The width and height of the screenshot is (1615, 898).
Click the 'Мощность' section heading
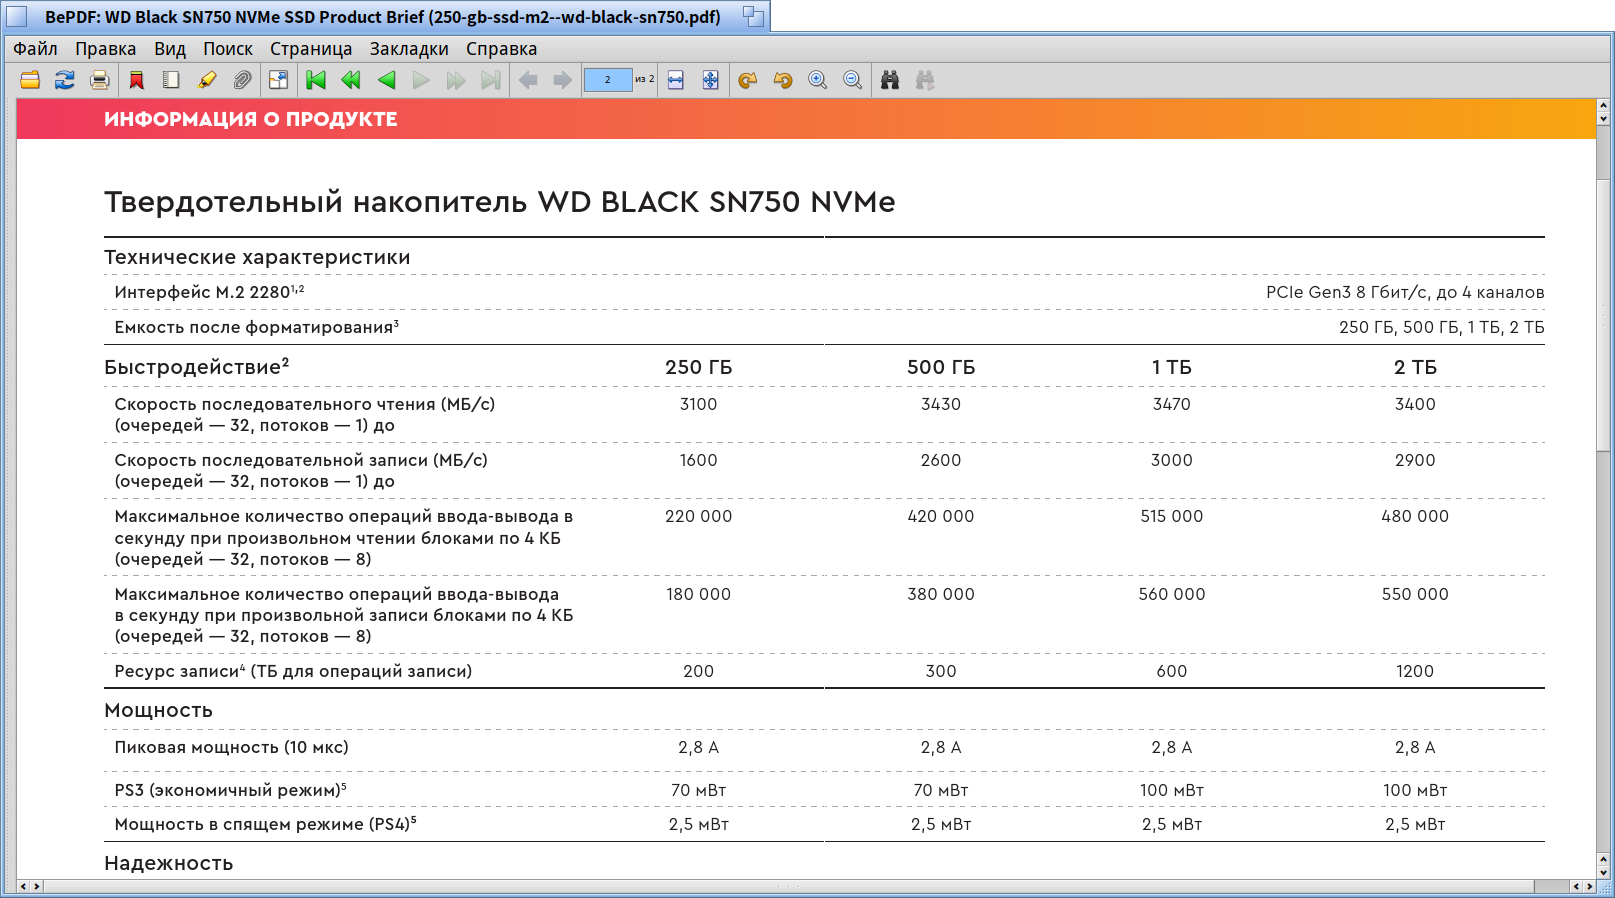click(159, 710)
